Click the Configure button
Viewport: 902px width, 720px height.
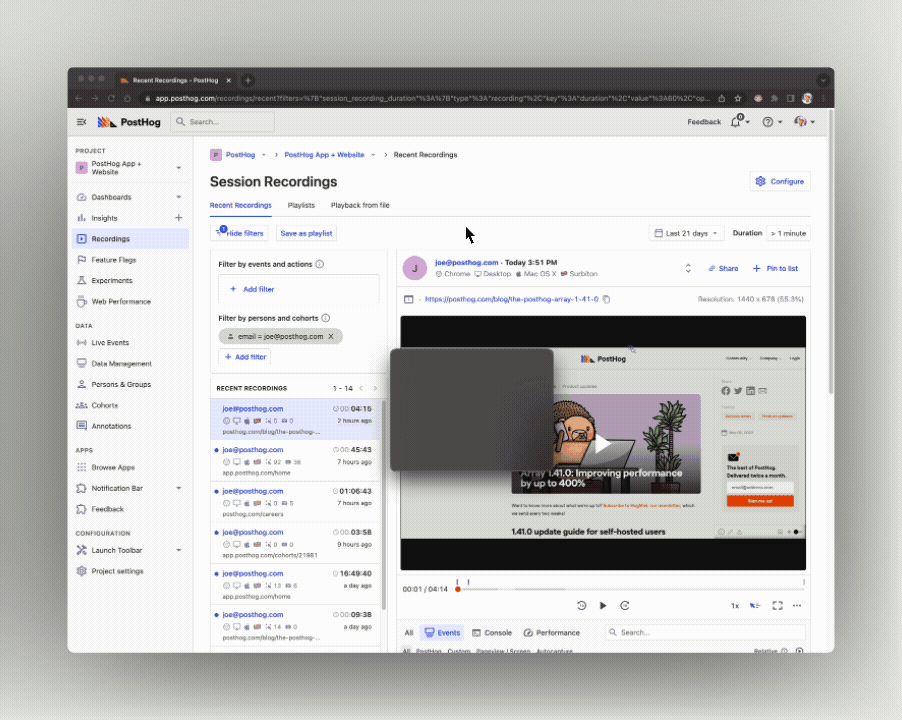coord(780,181)
